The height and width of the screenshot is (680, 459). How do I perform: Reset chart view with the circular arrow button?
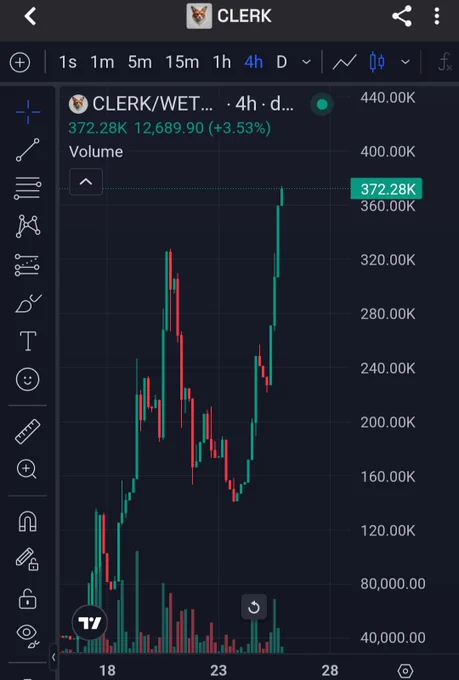(x=254, y=607)
